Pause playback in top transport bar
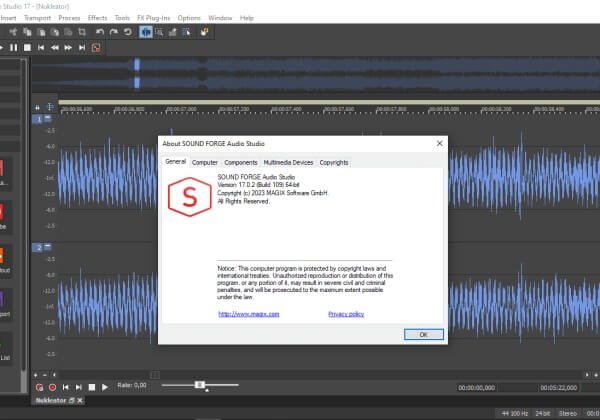This screenshot has width=600, height=420. pos(13,48)
